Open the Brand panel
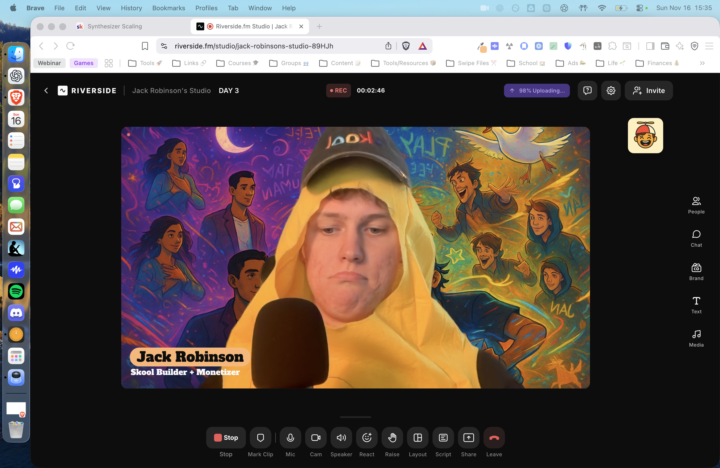 click(x=696, y=270)
